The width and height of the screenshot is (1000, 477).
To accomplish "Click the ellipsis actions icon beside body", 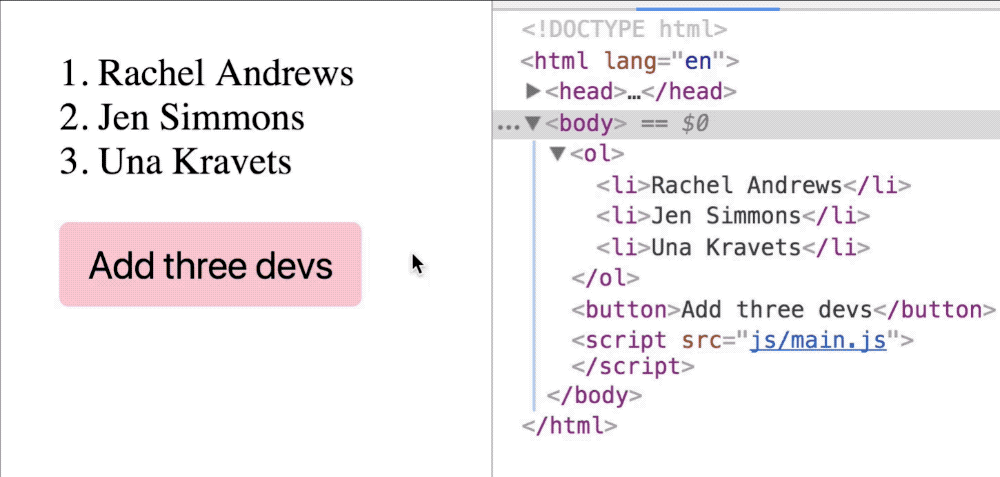I will click(x=507, y=125).
